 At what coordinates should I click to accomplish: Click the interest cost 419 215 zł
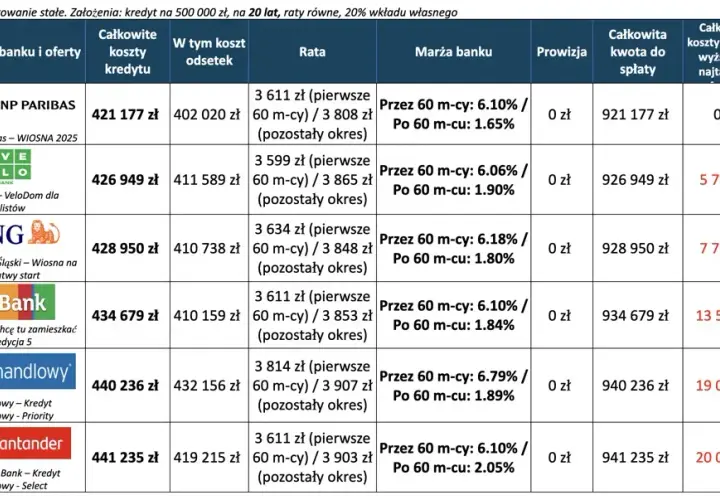(207, 457)
